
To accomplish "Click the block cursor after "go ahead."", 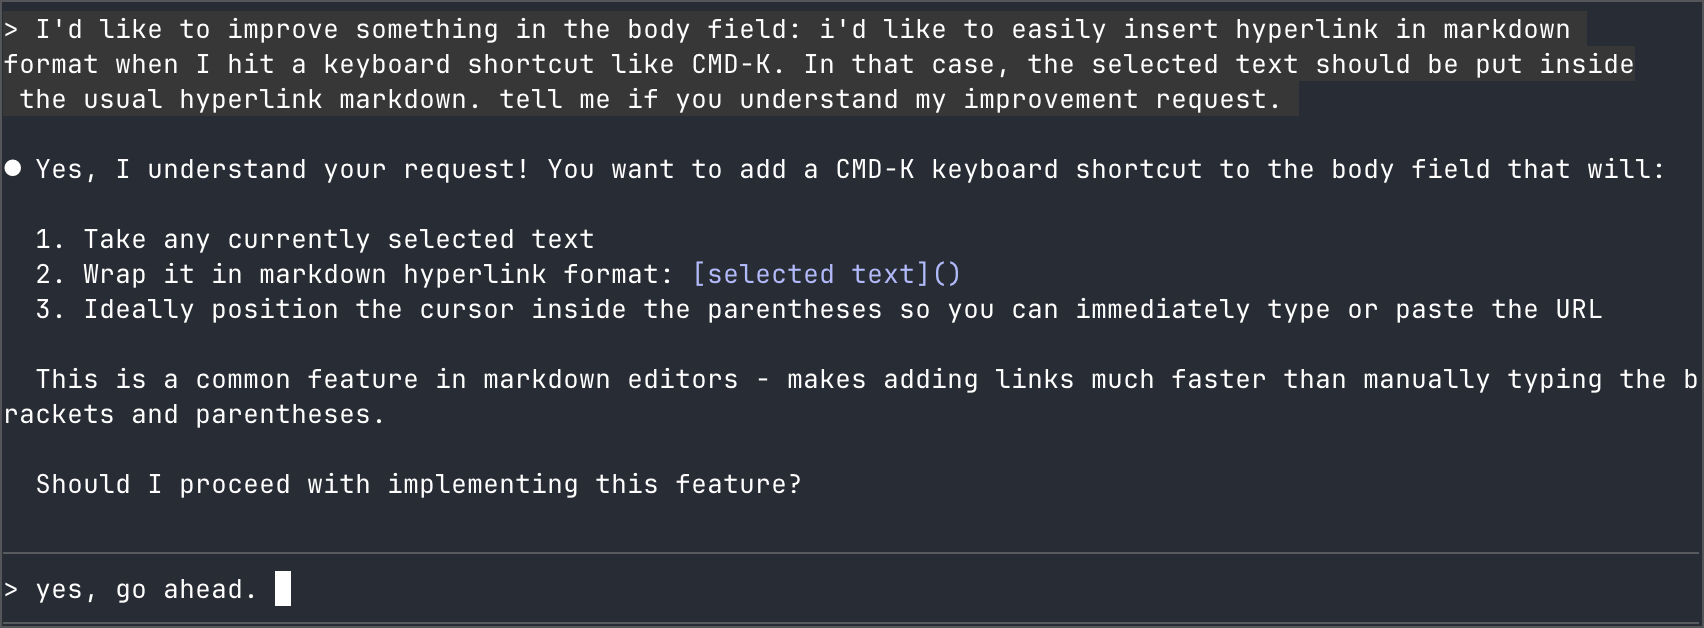I will (283, 588).
